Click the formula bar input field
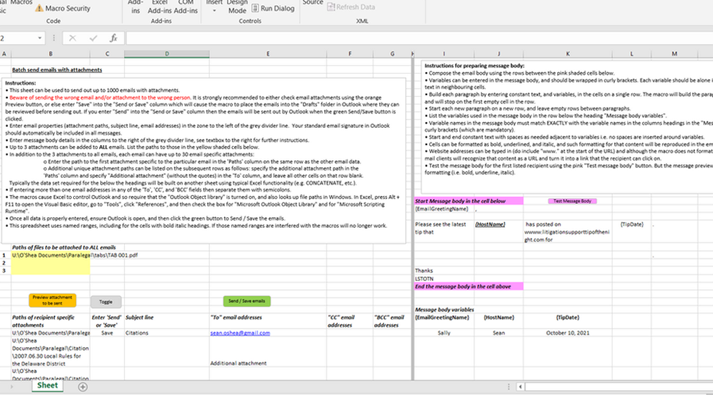 tap(418, 38)
